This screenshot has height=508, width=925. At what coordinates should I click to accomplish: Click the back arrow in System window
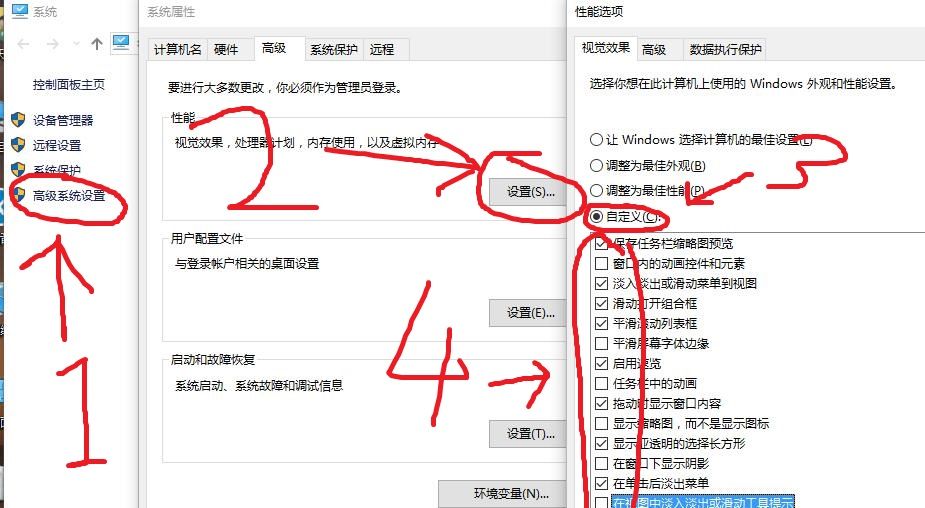click(24, 44)
